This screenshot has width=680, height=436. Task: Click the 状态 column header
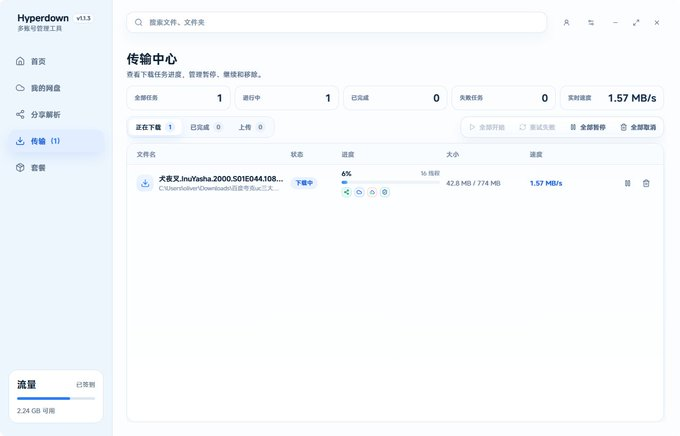[297, 154]
